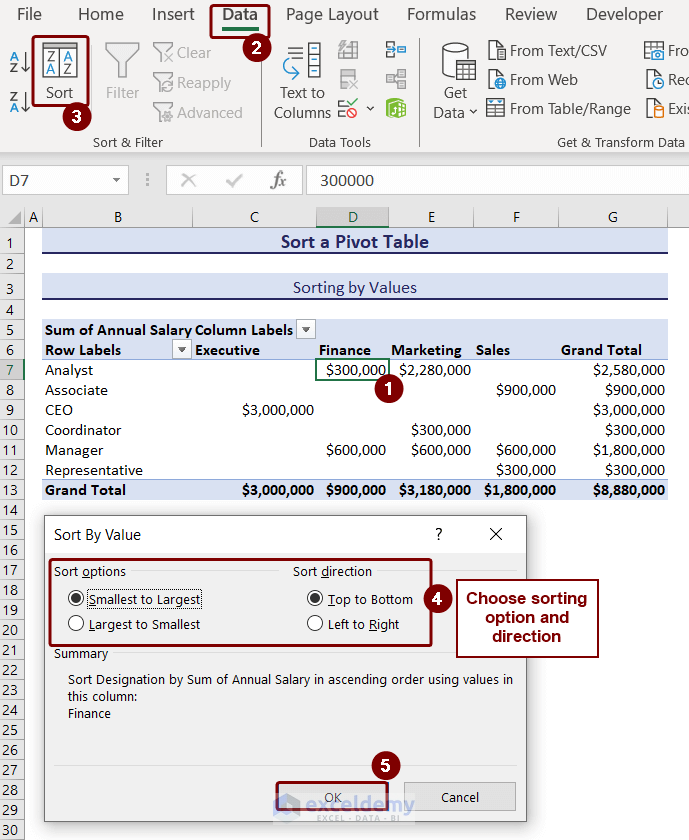Click the Filter funnel icon
Image resolution: width=689 pixels, height=840 pixels.
click(122, 72)
